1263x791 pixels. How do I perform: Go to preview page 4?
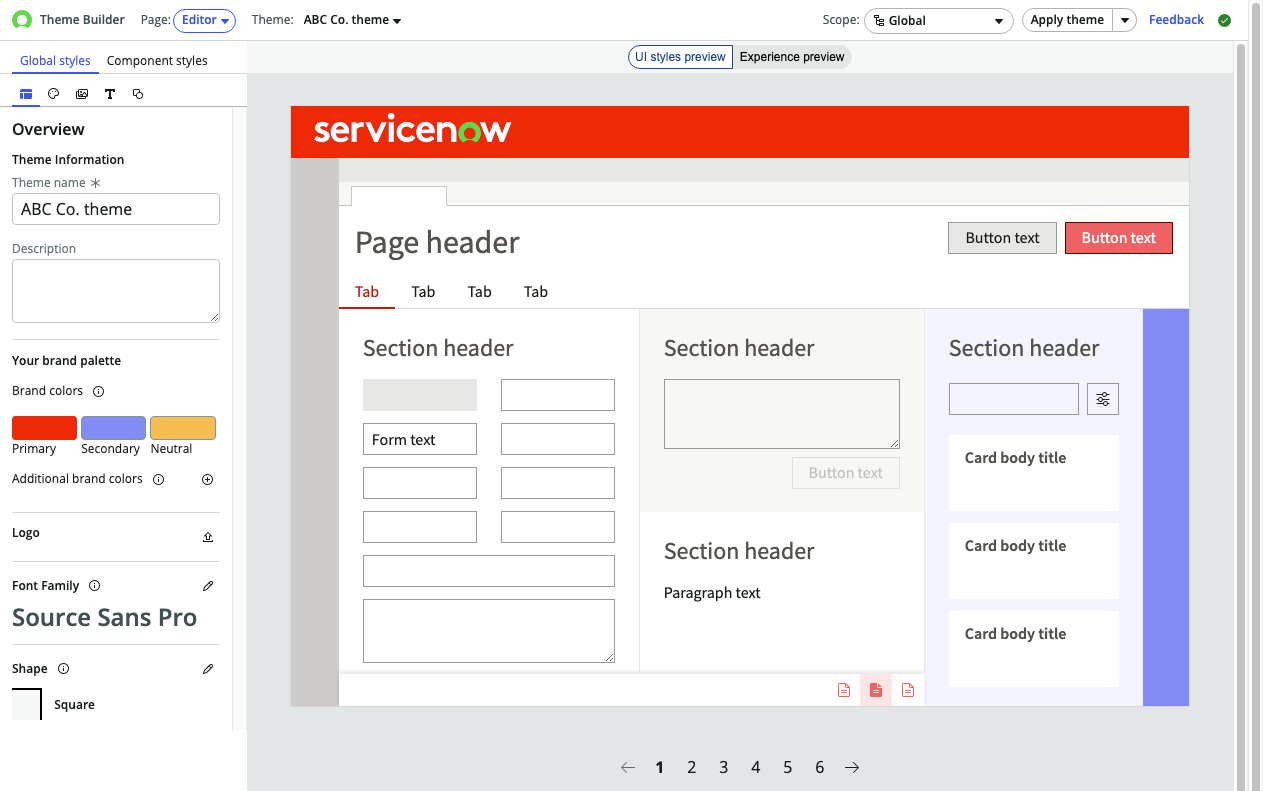click(755, 768)
